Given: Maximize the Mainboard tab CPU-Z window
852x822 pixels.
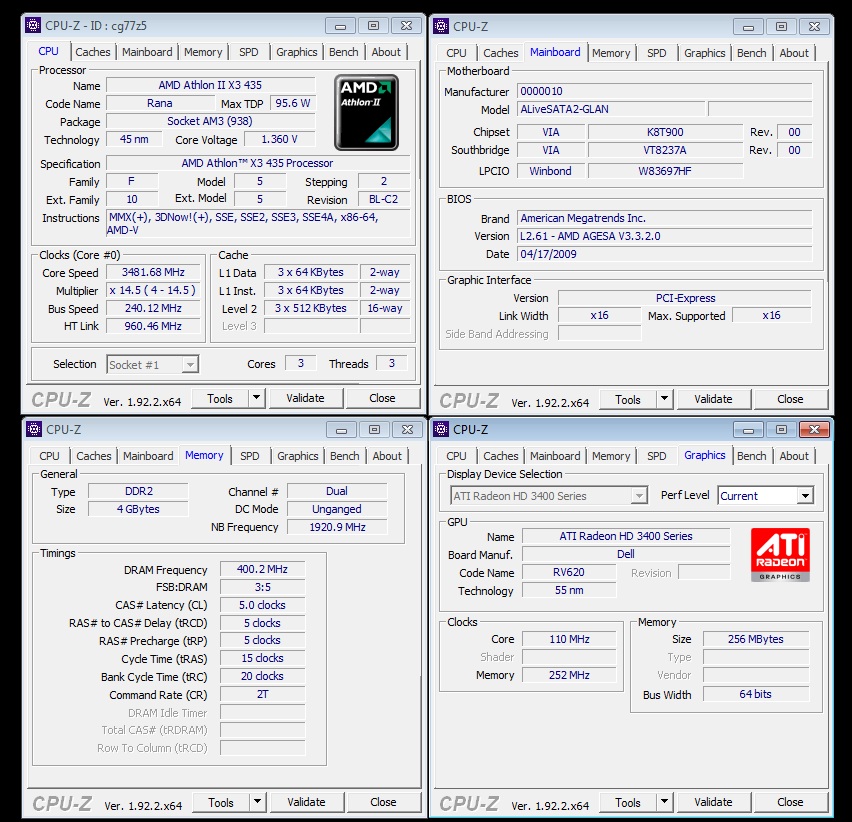Looking at the screenshot, I should tap(781, 26).
